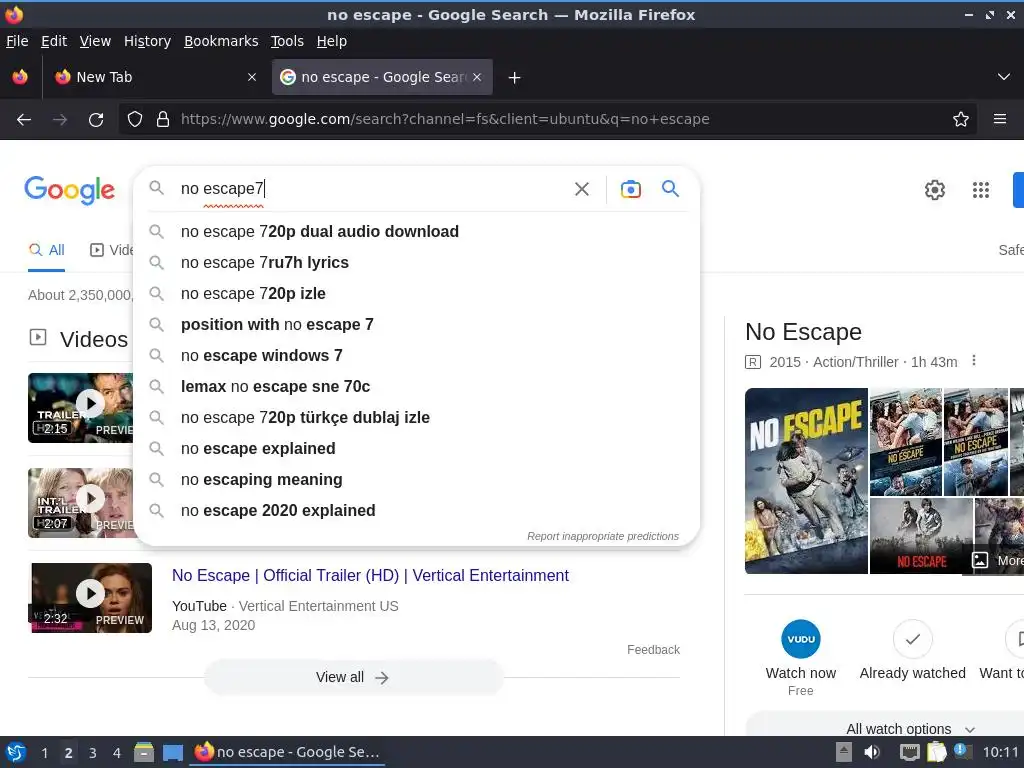Open the Bookmarks menu
The height and width of the screenshot is (768, 1024).
221,41
